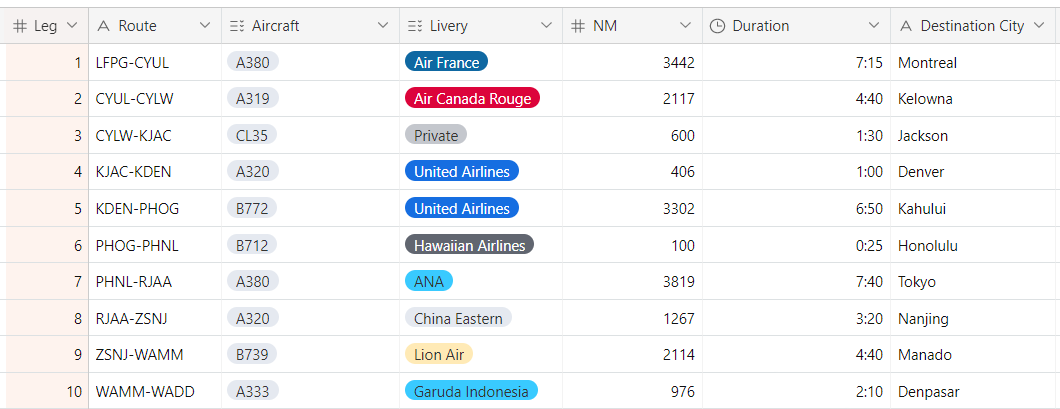Click the LFPG-CYUL route cell
This screenshot has height=409, width=1060.
[x=133, y=63]
